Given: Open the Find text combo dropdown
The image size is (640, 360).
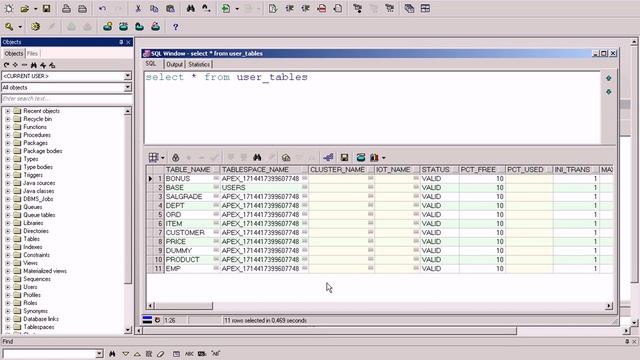Looking at the screenshot, I should 99,353.
